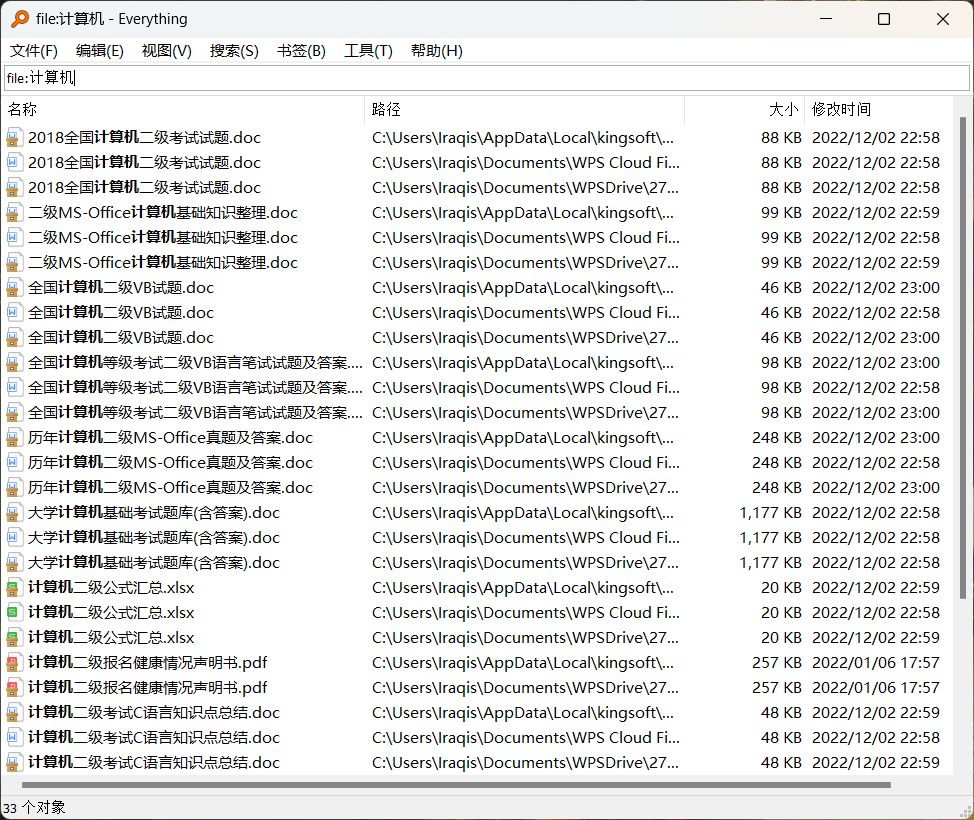
Task: Click 248 KB size in WPSDrive row
Action: (x=776, y=488)
